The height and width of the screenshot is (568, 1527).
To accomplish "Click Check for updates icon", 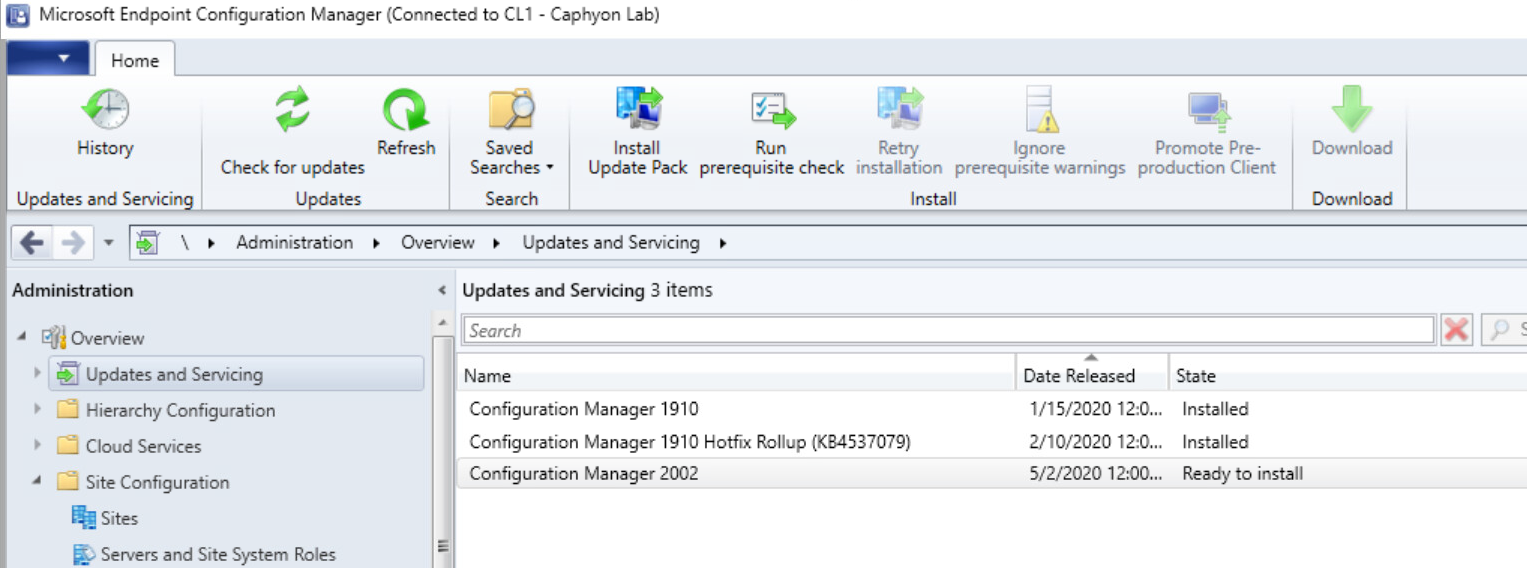I will click(x=292, y=109).
